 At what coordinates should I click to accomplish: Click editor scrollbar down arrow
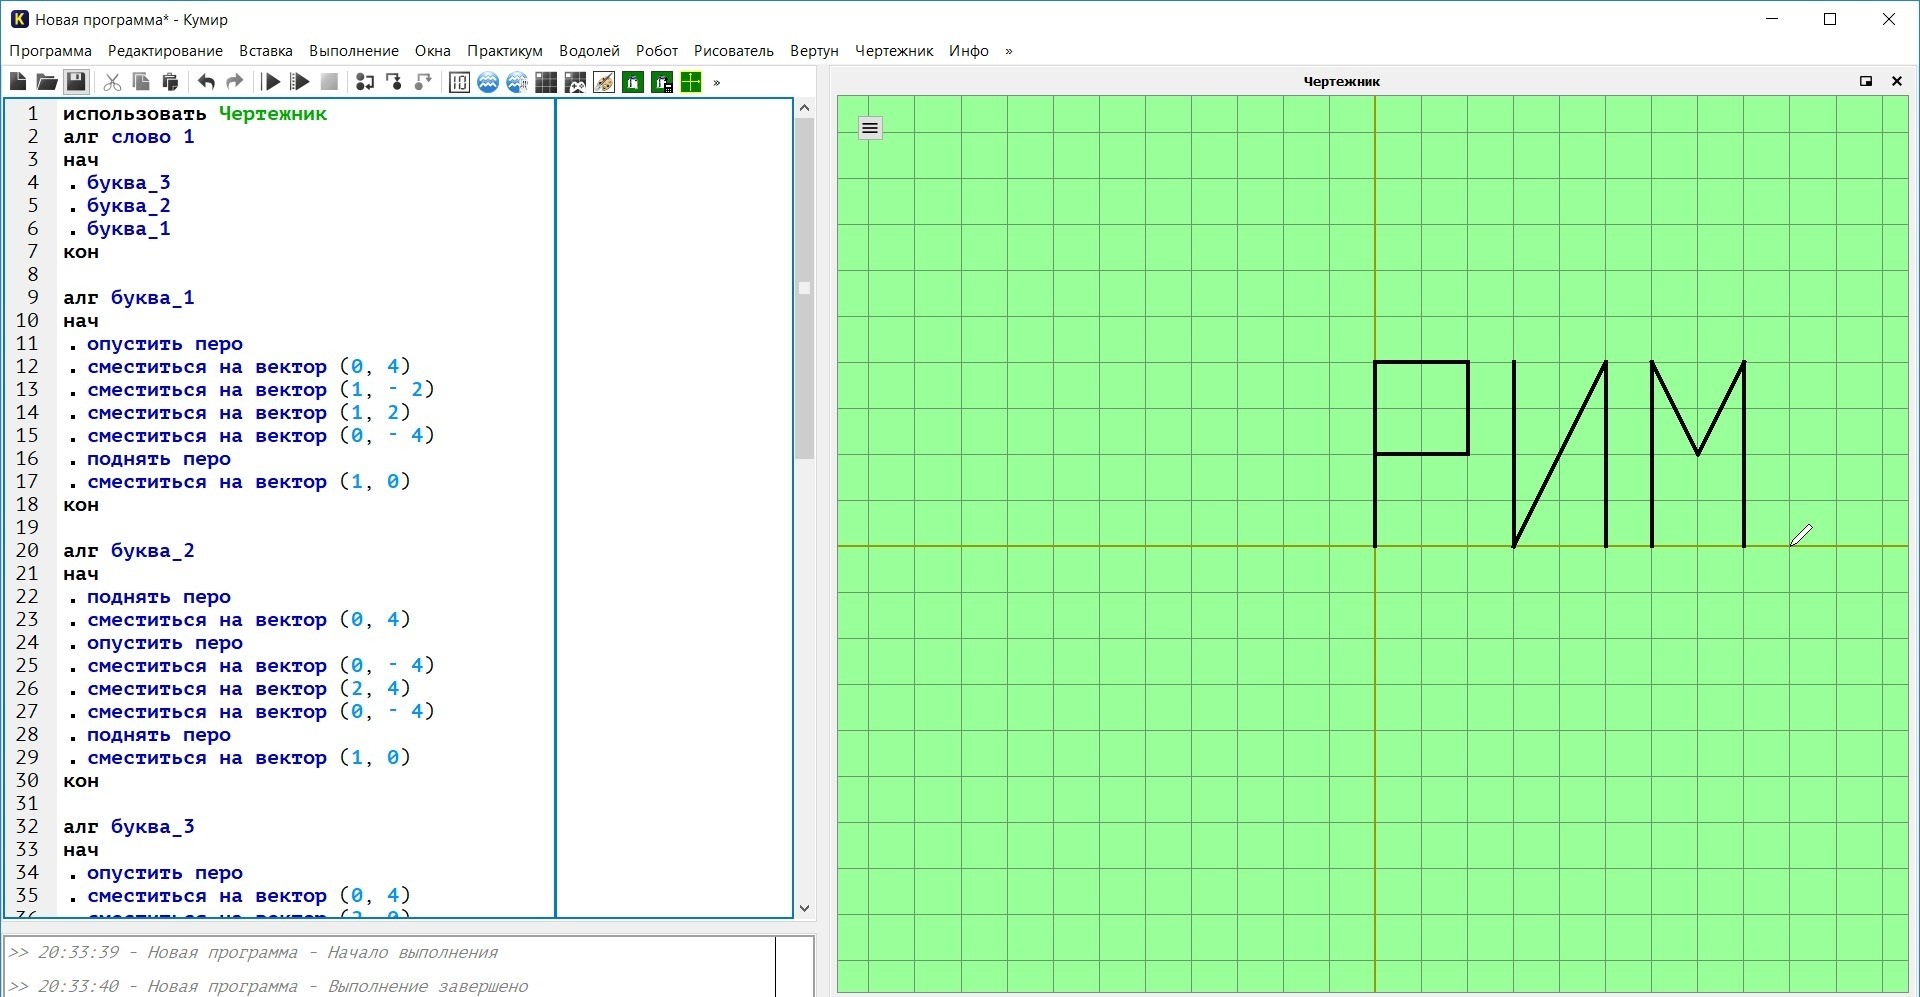pyautogui.click(x=805, y=908)
